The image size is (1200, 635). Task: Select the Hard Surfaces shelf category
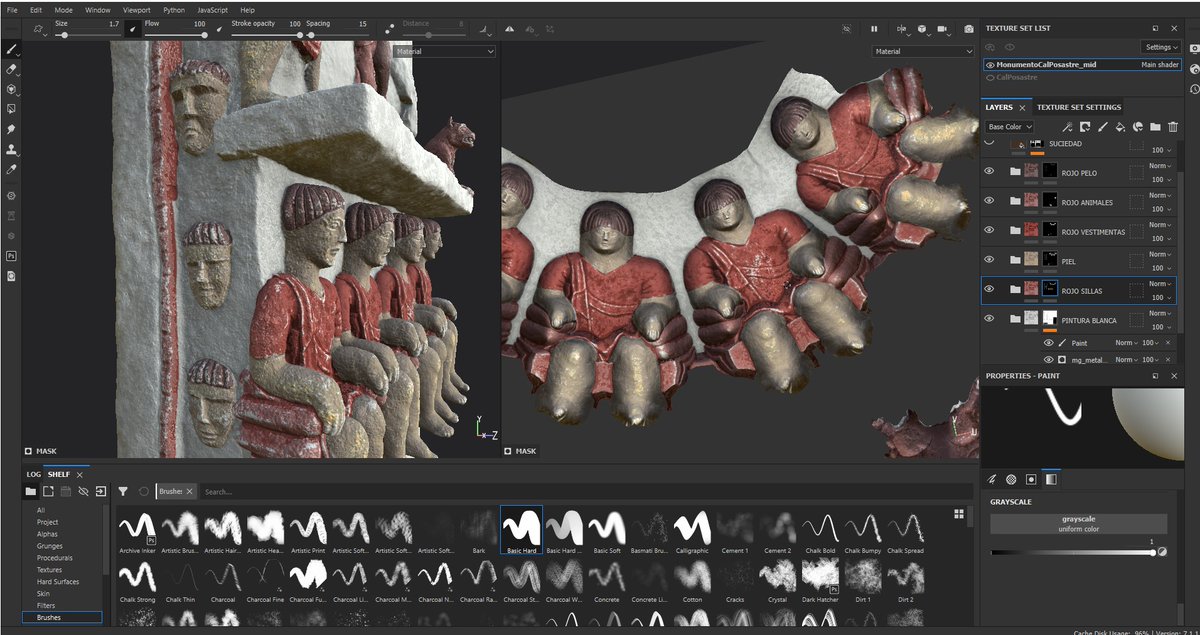coord(58,582)
